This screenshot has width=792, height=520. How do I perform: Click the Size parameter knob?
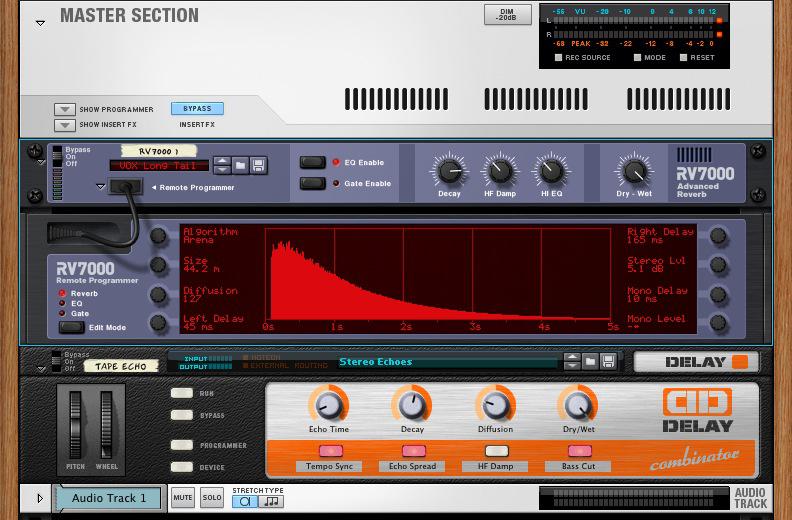(x=159, y=264)
